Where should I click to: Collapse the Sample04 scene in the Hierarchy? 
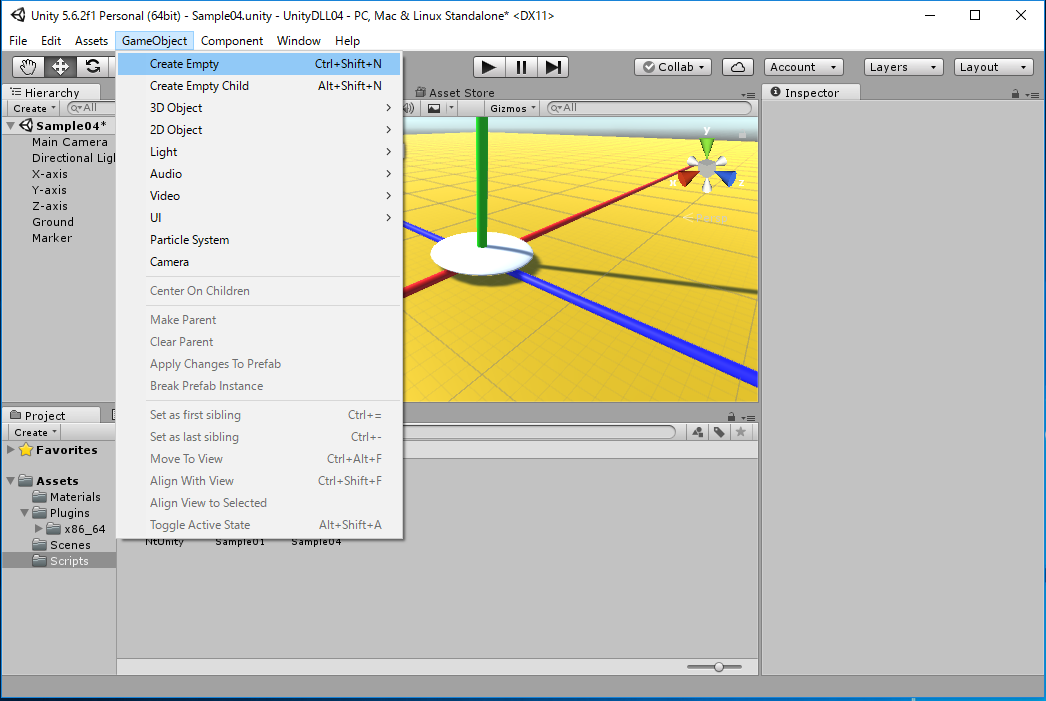tap(11, 126)
